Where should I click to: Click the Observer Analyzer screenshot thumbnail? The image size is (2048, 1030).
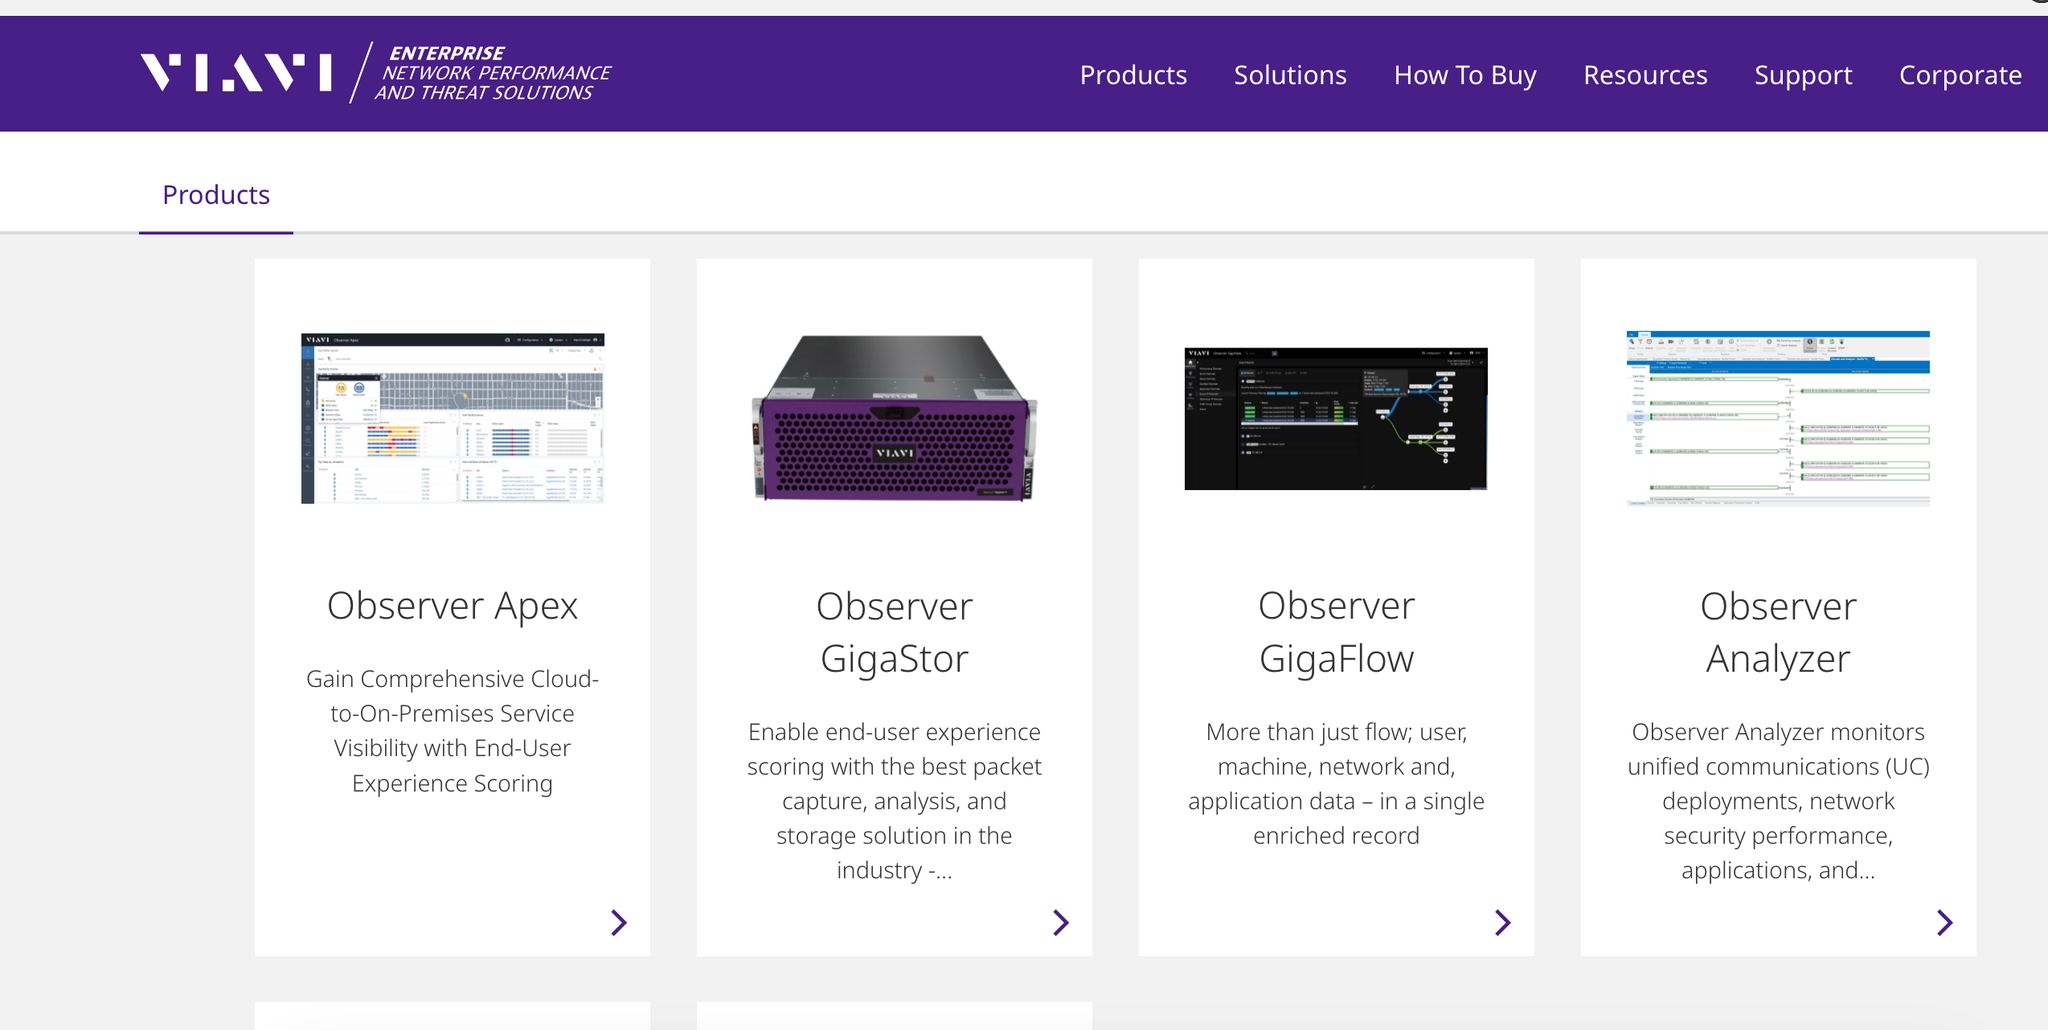click(x=1778, y=418)
